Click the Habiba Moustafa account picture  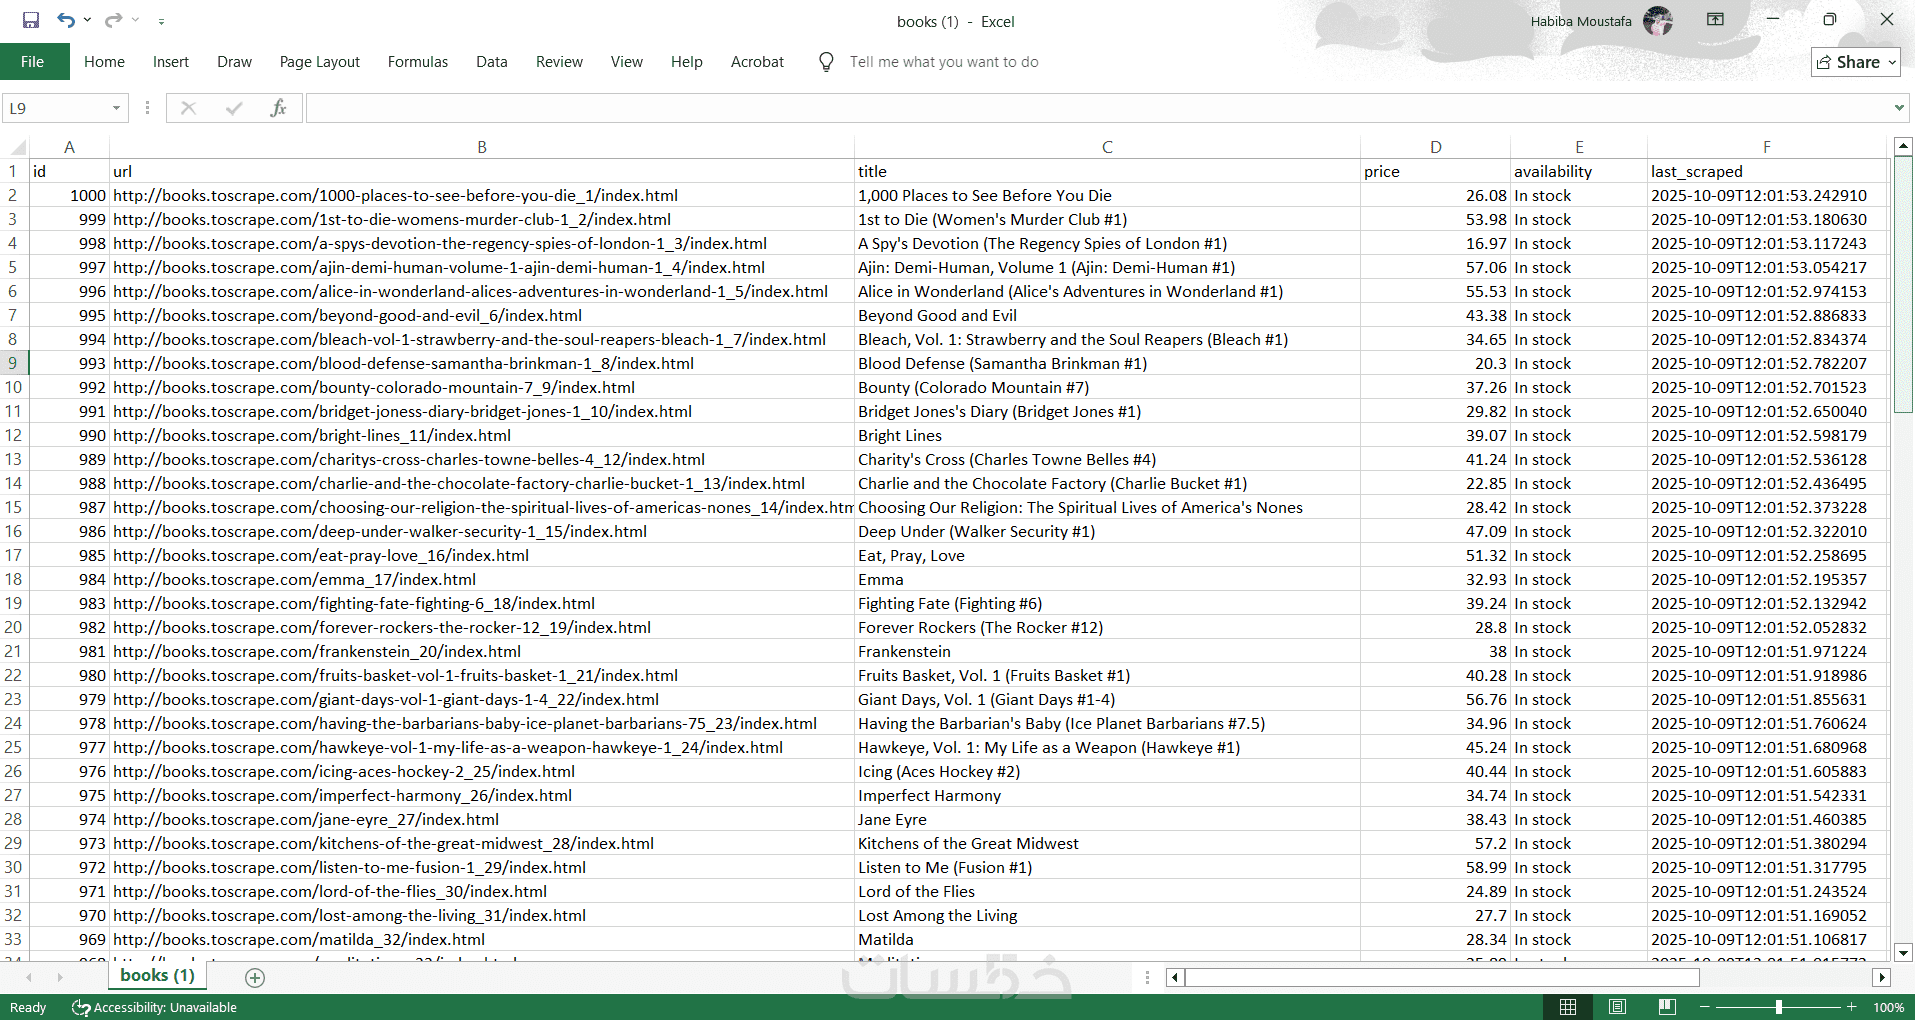coord(1658,21)
